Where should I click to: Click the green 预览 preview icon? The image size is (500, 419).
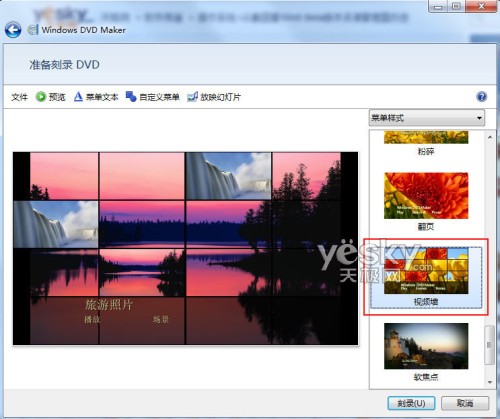click(x=41, y=97)
